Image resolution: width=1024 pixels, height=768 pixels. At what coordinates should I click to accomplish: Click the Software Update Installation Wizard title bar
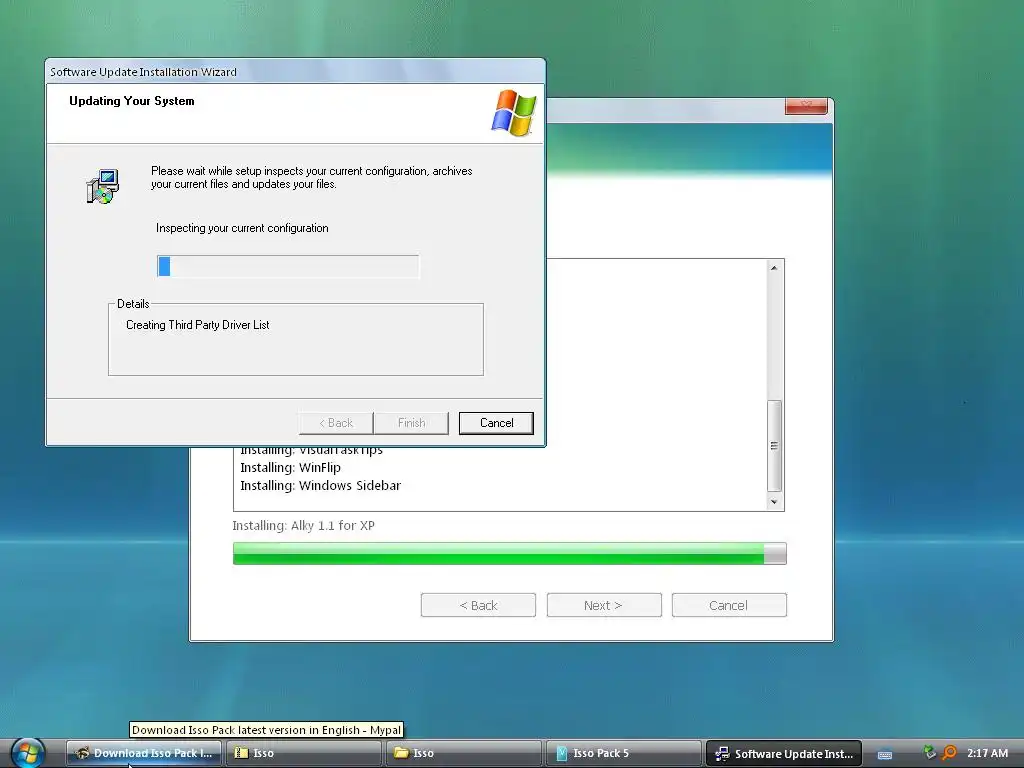point(295,71)
